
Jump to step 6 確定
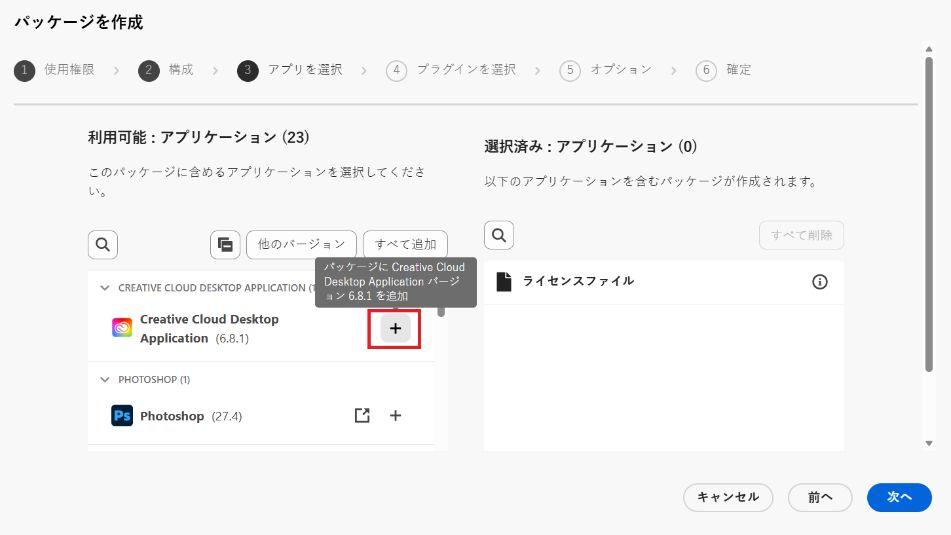click(x=724, y=70)
